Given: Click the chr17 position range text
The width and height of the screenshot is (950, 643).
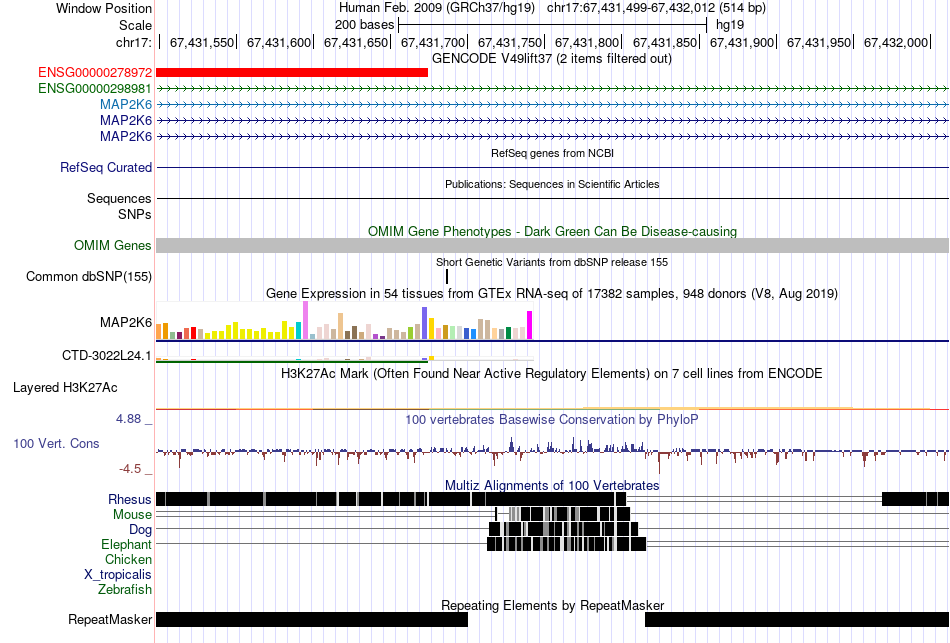Looking at the screenshot, I should pos(656,8).
